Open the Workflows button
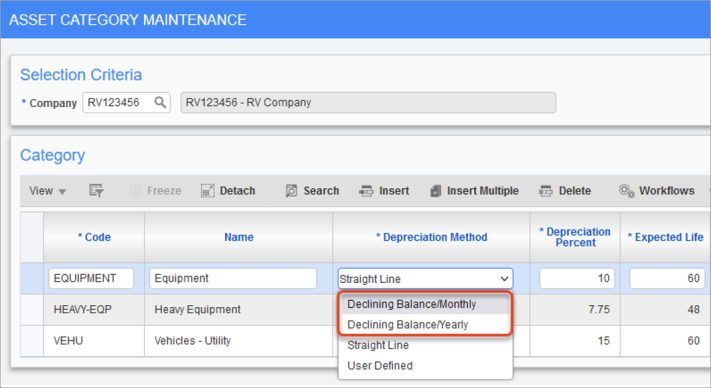This screenshot has width=711, height=388. click(x=657, y=191)
